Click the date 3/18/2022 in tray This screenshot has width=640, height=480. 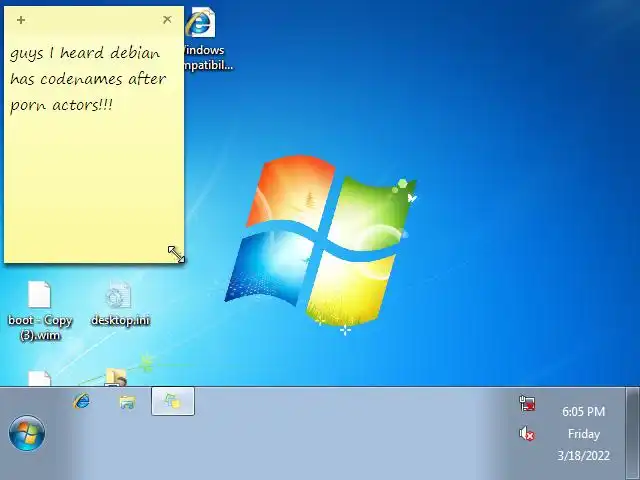point(583,455)
